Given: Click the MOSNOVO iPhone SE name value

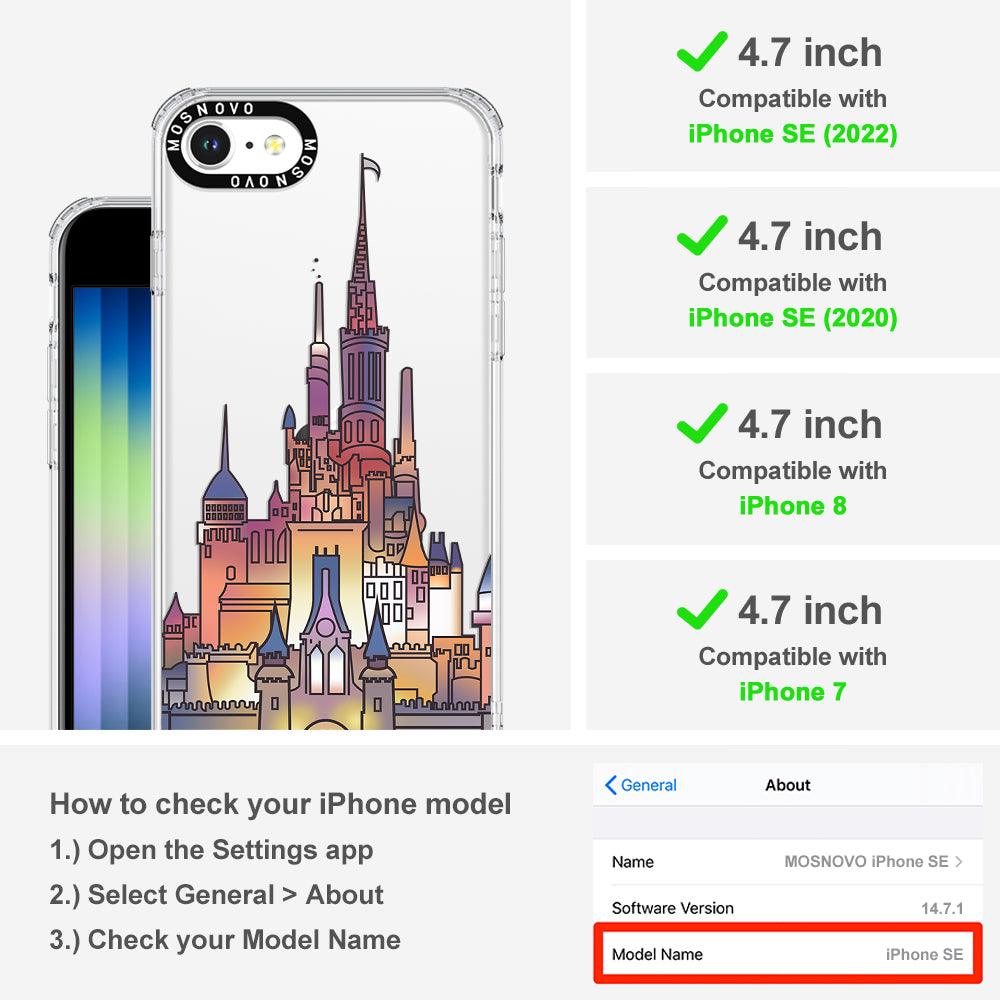Looking at the screenshot, I should pos(866,862).
